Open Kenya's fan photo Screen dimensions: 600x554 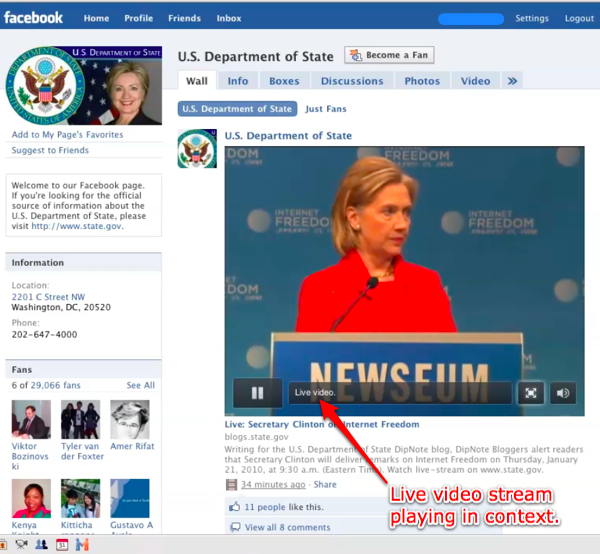pyautogui.click(x=31, y=498)
